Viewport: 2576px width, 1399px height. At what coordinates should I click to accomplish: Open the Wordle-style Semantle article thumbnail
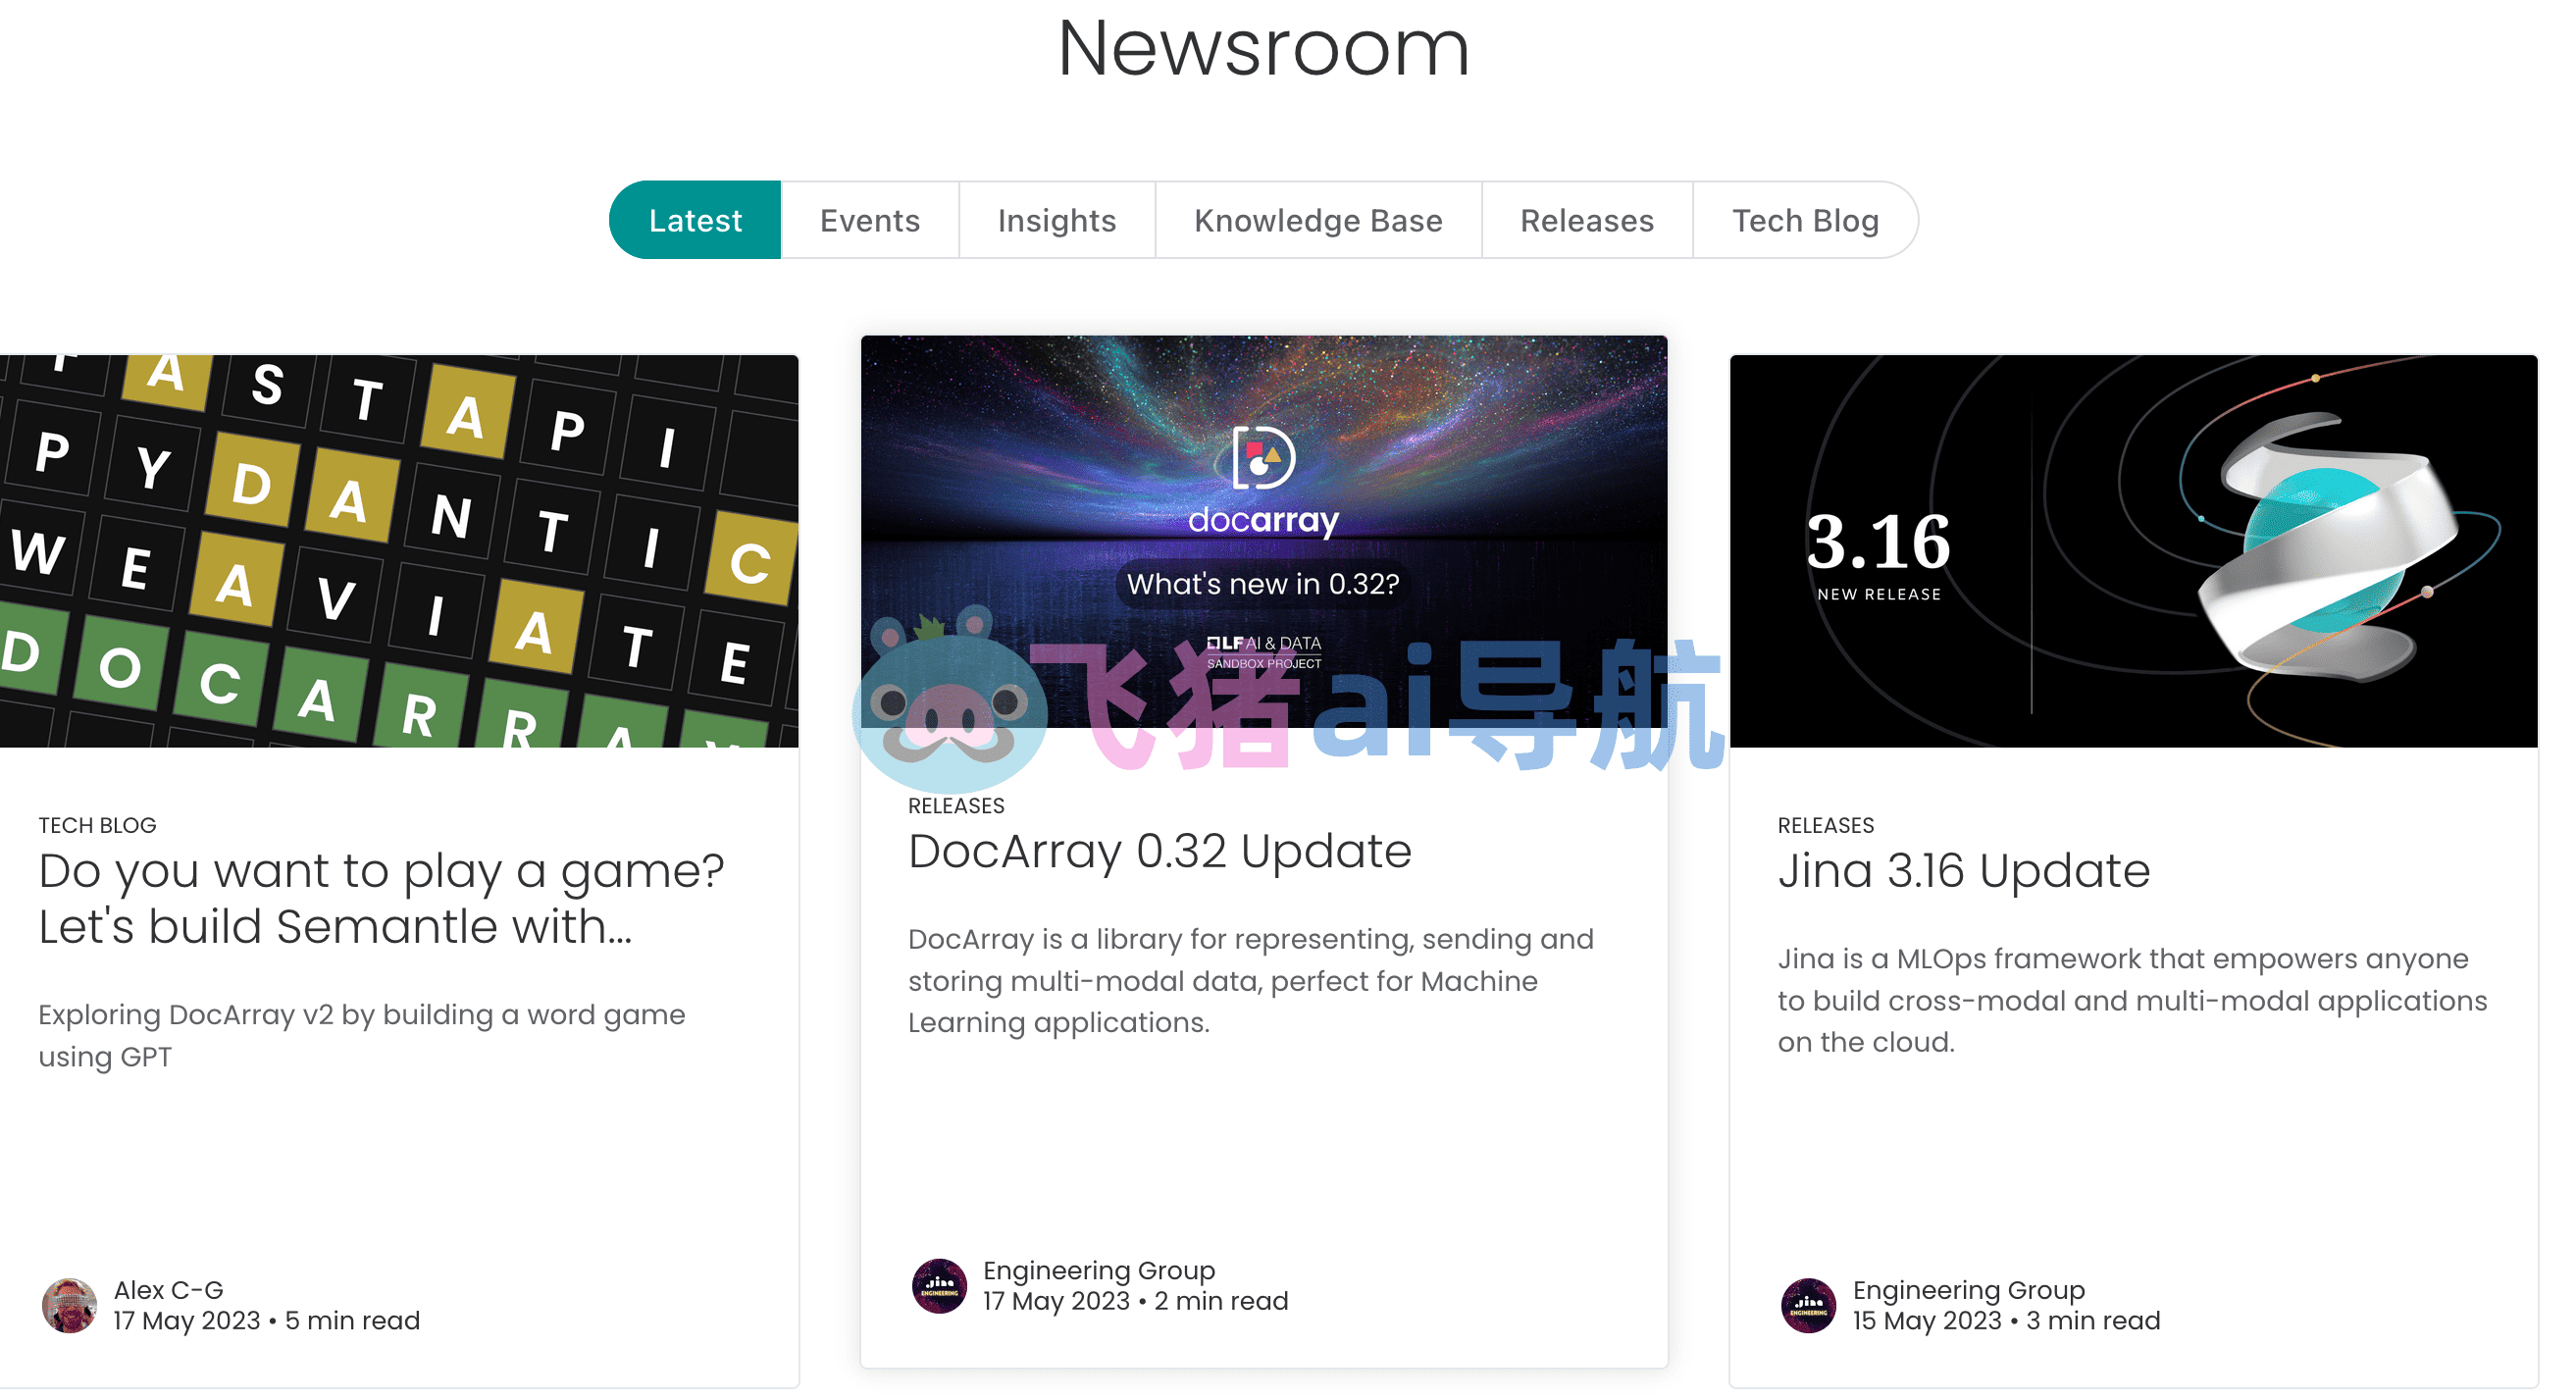pyautogui.click(x=399, y=551)
